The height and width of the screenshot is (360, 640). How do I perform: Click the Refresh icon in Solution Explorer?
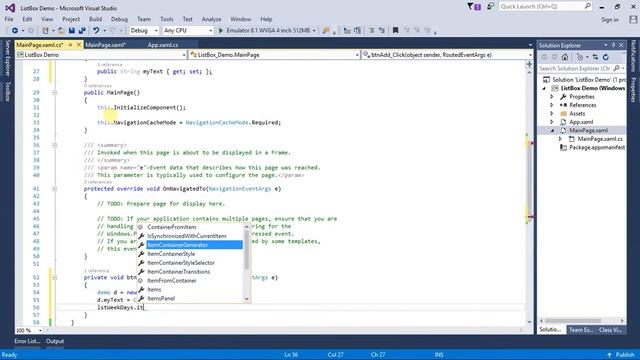(x=606, y=57)
